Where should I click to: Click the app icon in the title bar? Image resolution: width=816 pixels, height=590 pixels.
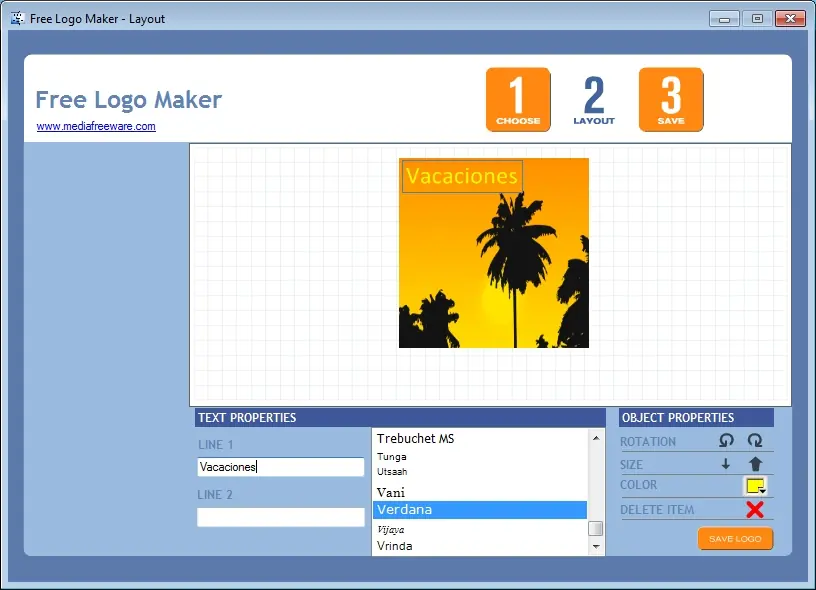pyautogui.click(x=18, y=18)
